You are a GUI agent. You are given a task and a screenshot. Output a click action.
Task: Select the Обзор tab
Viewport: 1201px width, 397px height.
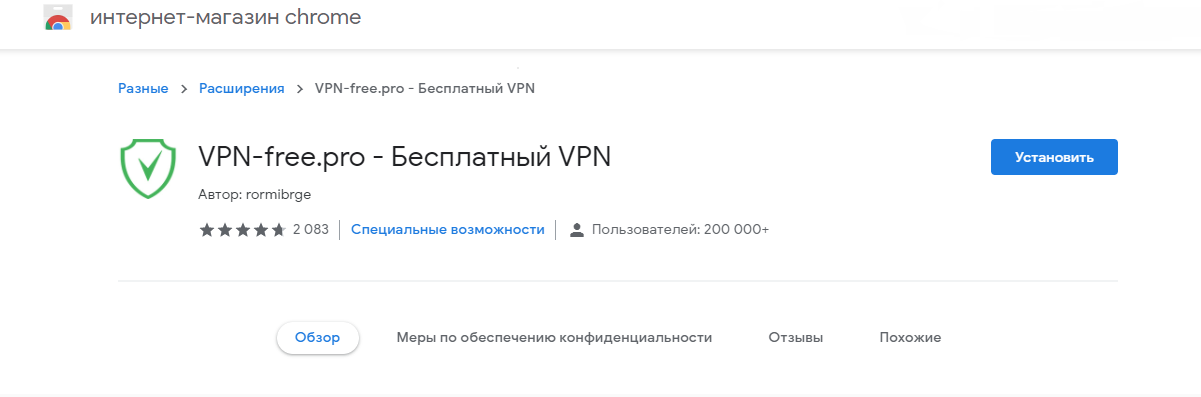point(318,338)
